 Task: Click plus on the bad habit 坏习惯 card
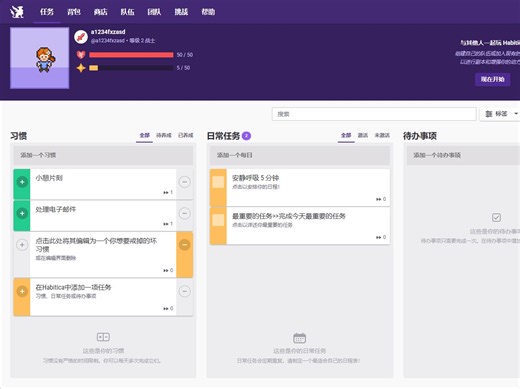22,245
